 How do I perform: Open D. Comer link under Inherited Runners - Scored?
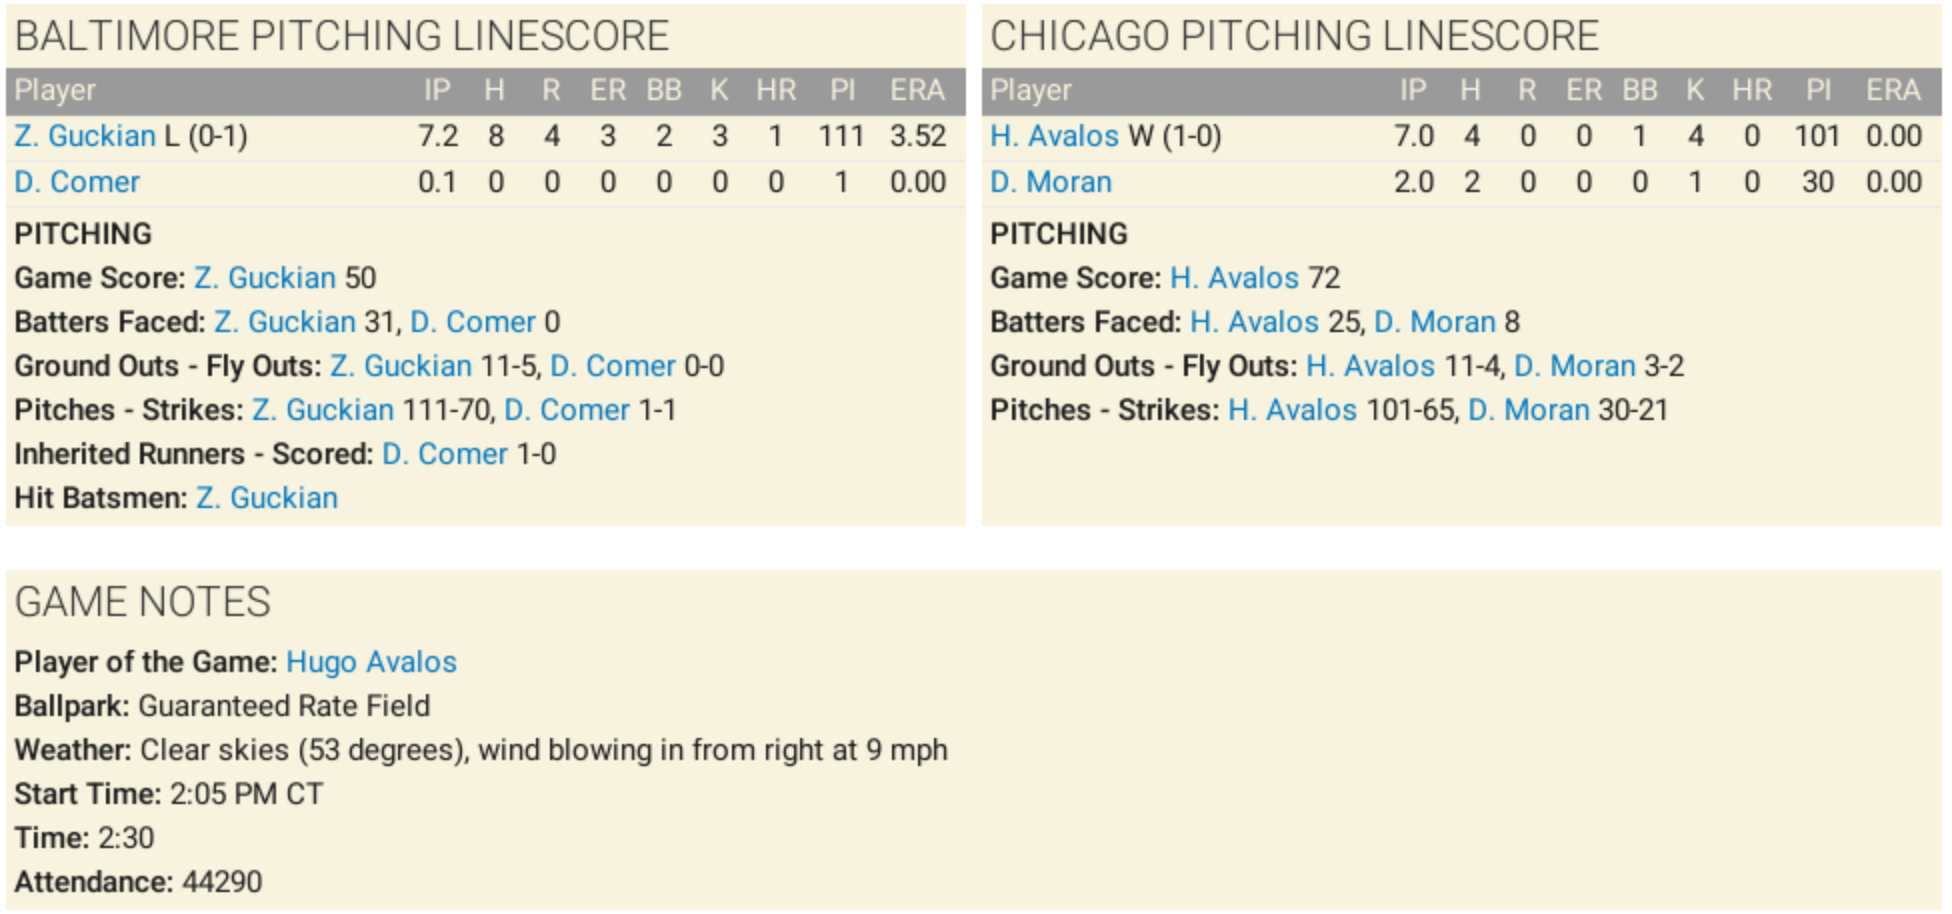coord(445,454)
